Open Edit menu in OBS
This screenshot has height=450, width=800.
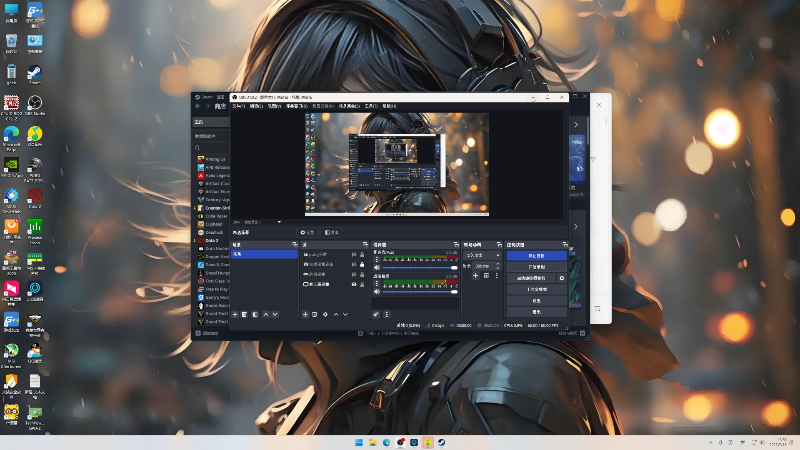(x=256, y=106)
